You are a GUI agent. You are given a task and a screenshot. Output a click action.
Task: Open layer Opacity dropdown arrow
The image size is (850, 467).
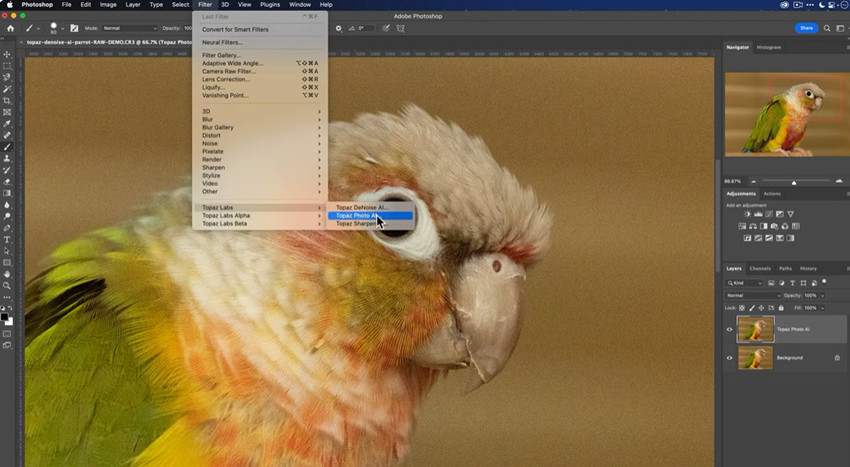click(x=822, y=296)
